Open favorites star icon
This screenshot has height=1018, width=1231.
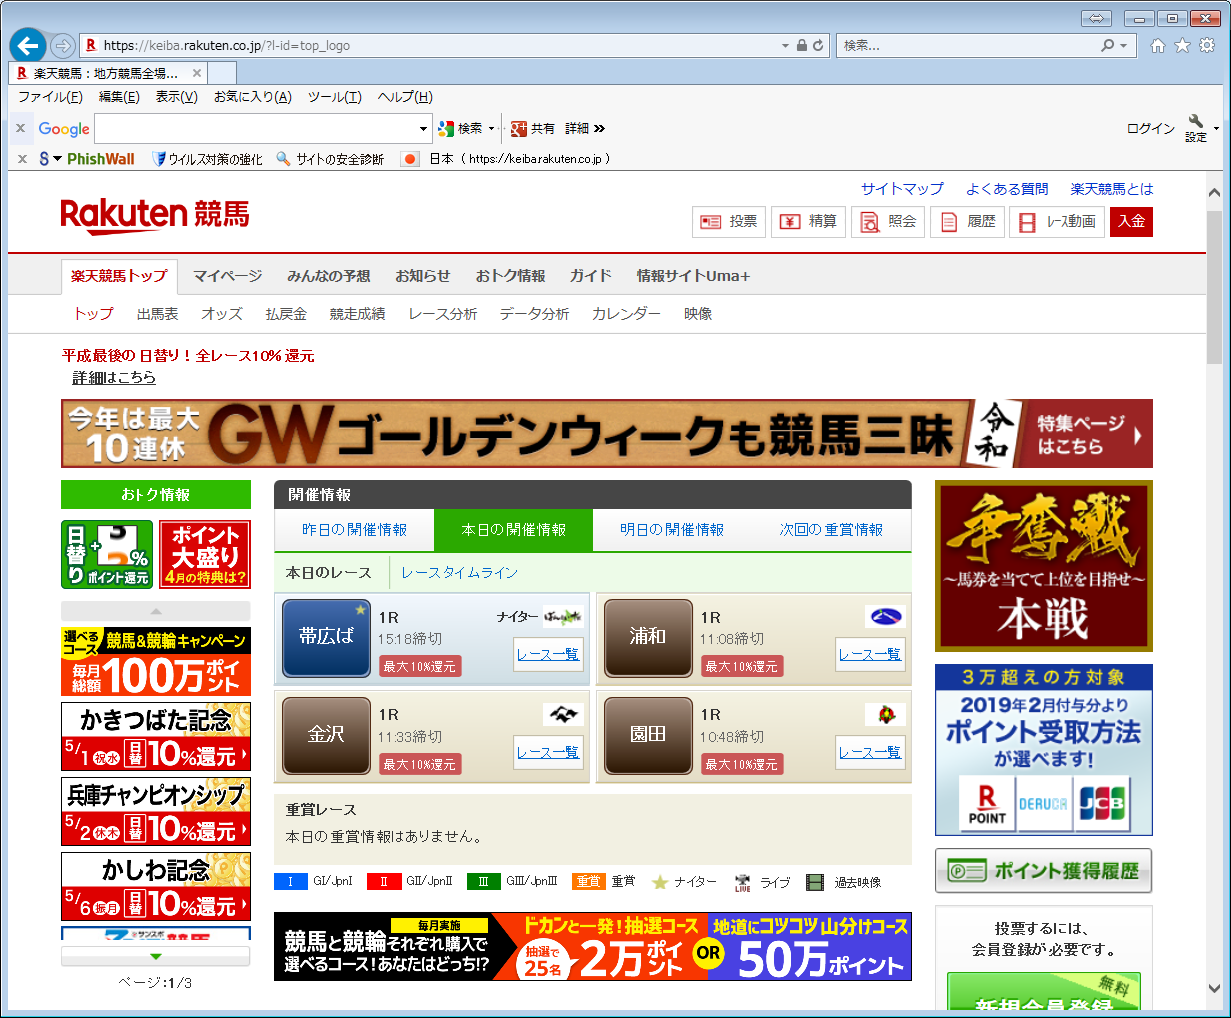(x=1182, y=46)
